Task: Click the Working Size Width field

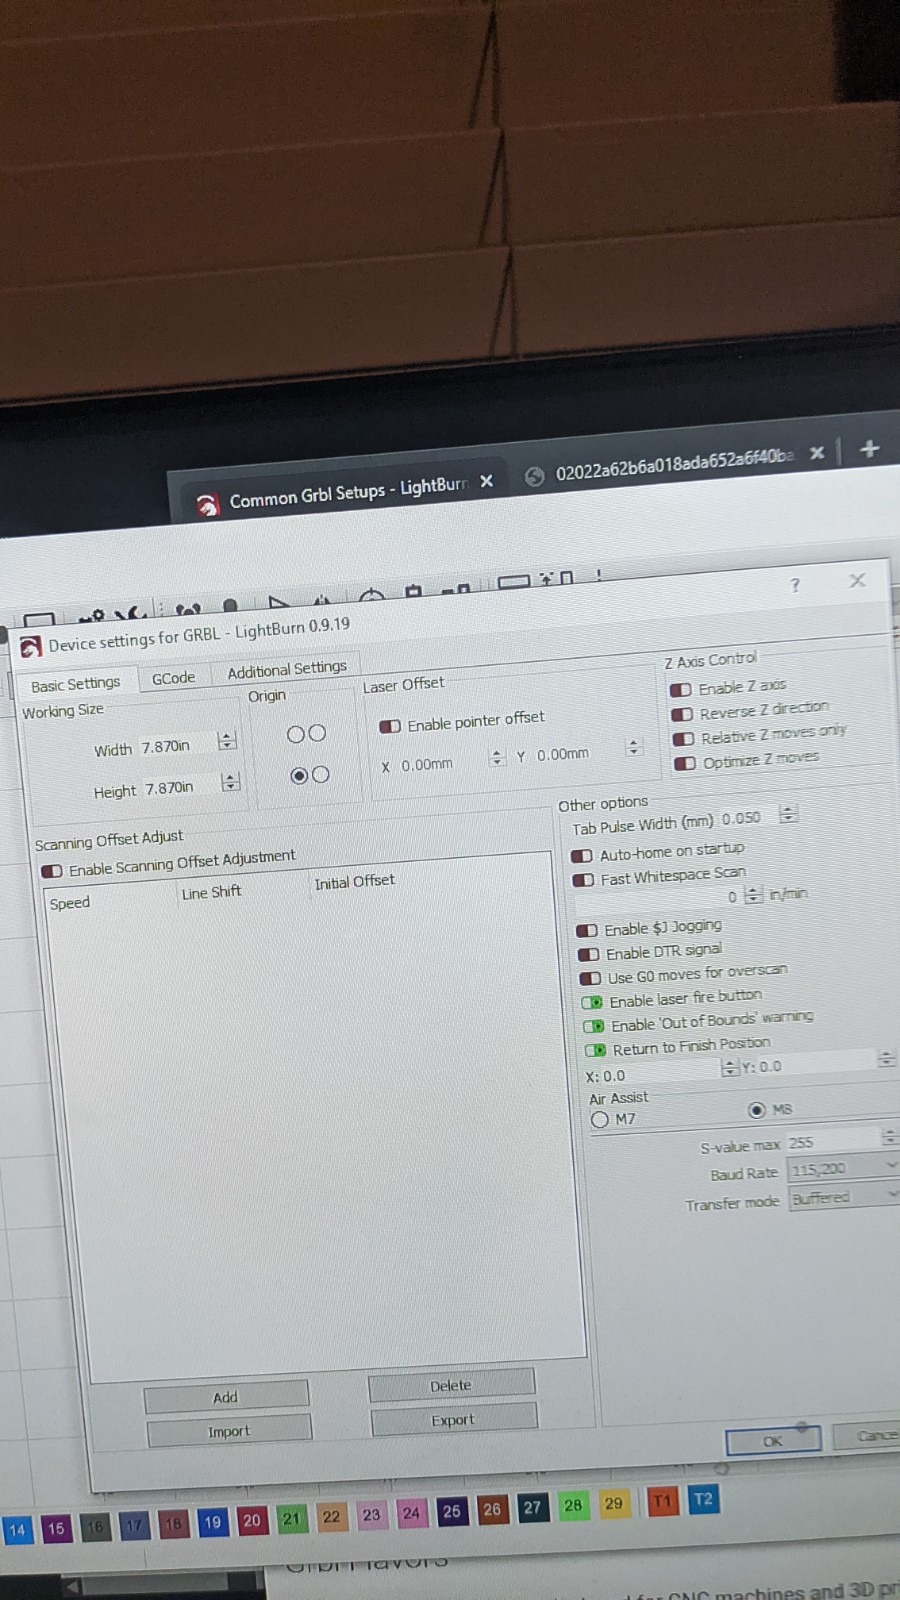Action: point(177,746)
